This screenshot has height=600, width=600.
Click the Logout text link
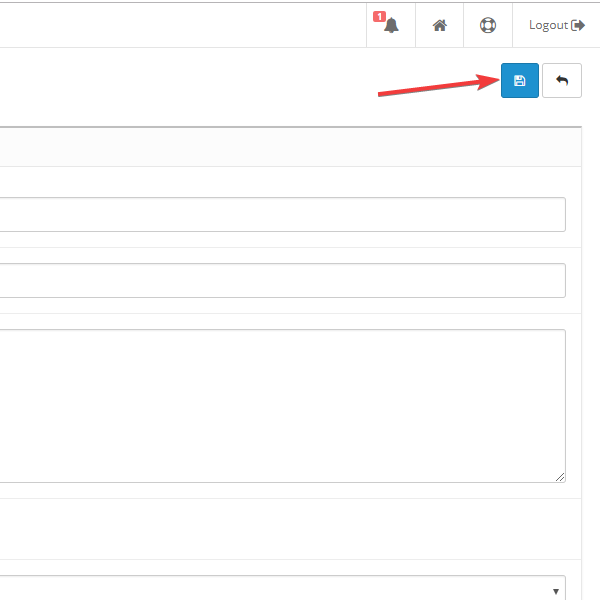point(548,26)
